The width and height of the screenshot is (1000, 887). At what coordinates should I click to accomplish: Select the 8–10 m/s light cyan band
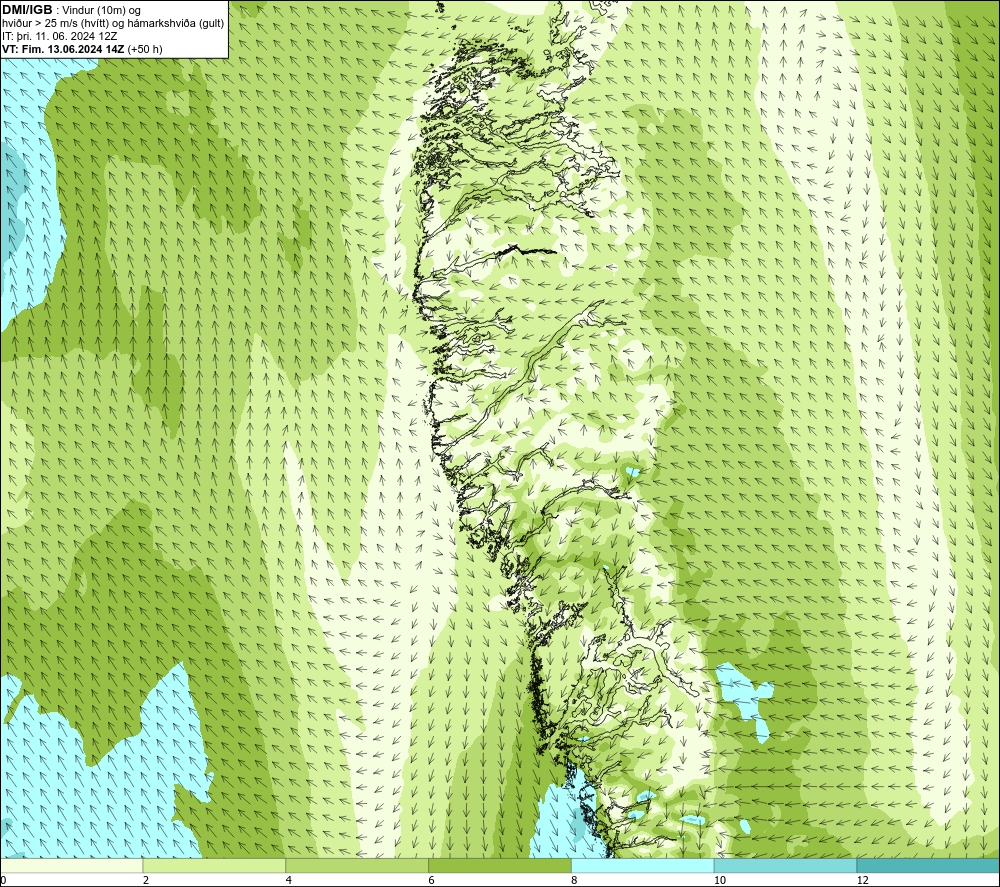pos(643,865)
